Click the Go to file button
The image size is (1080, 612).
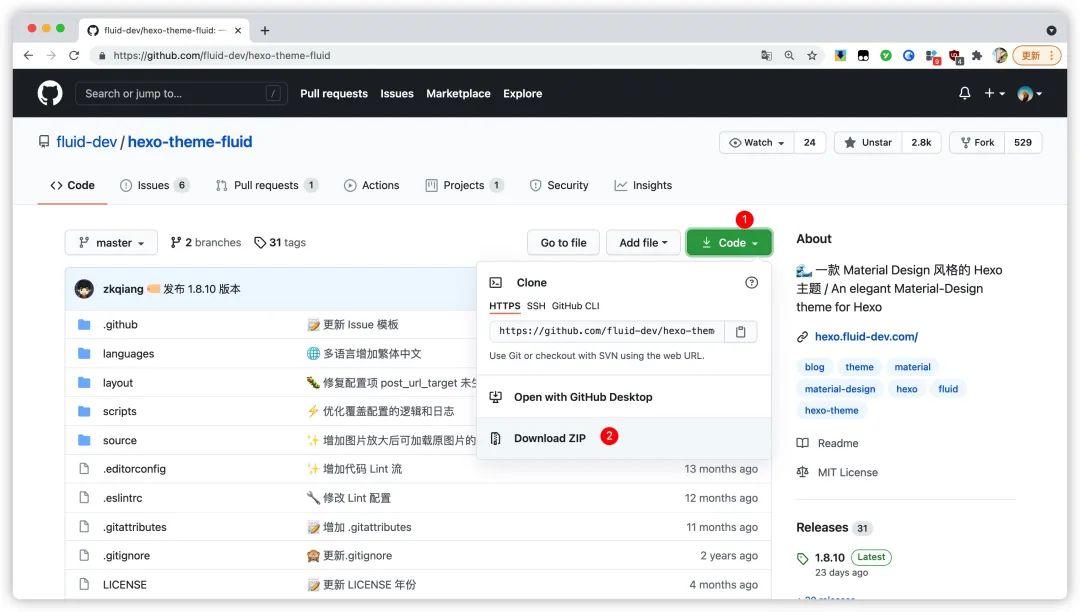pos(563,242)
